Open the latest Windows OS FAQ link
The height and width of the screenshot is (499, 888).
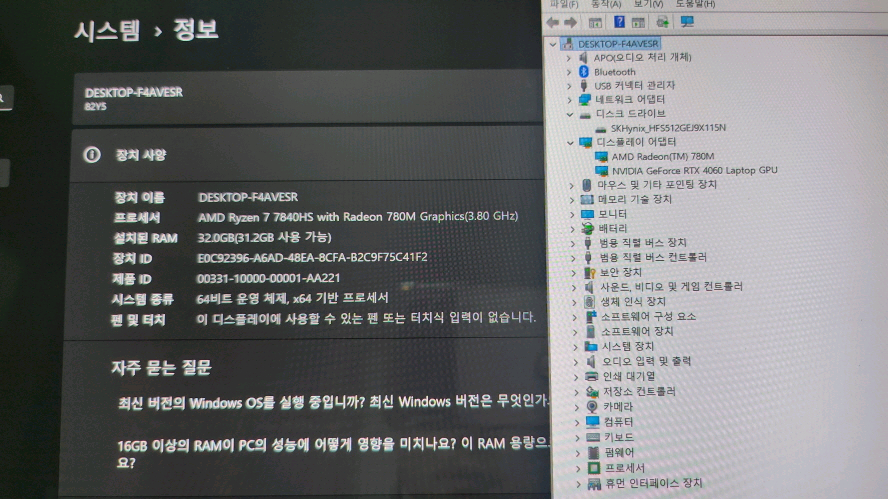click(x=333, y=403)
